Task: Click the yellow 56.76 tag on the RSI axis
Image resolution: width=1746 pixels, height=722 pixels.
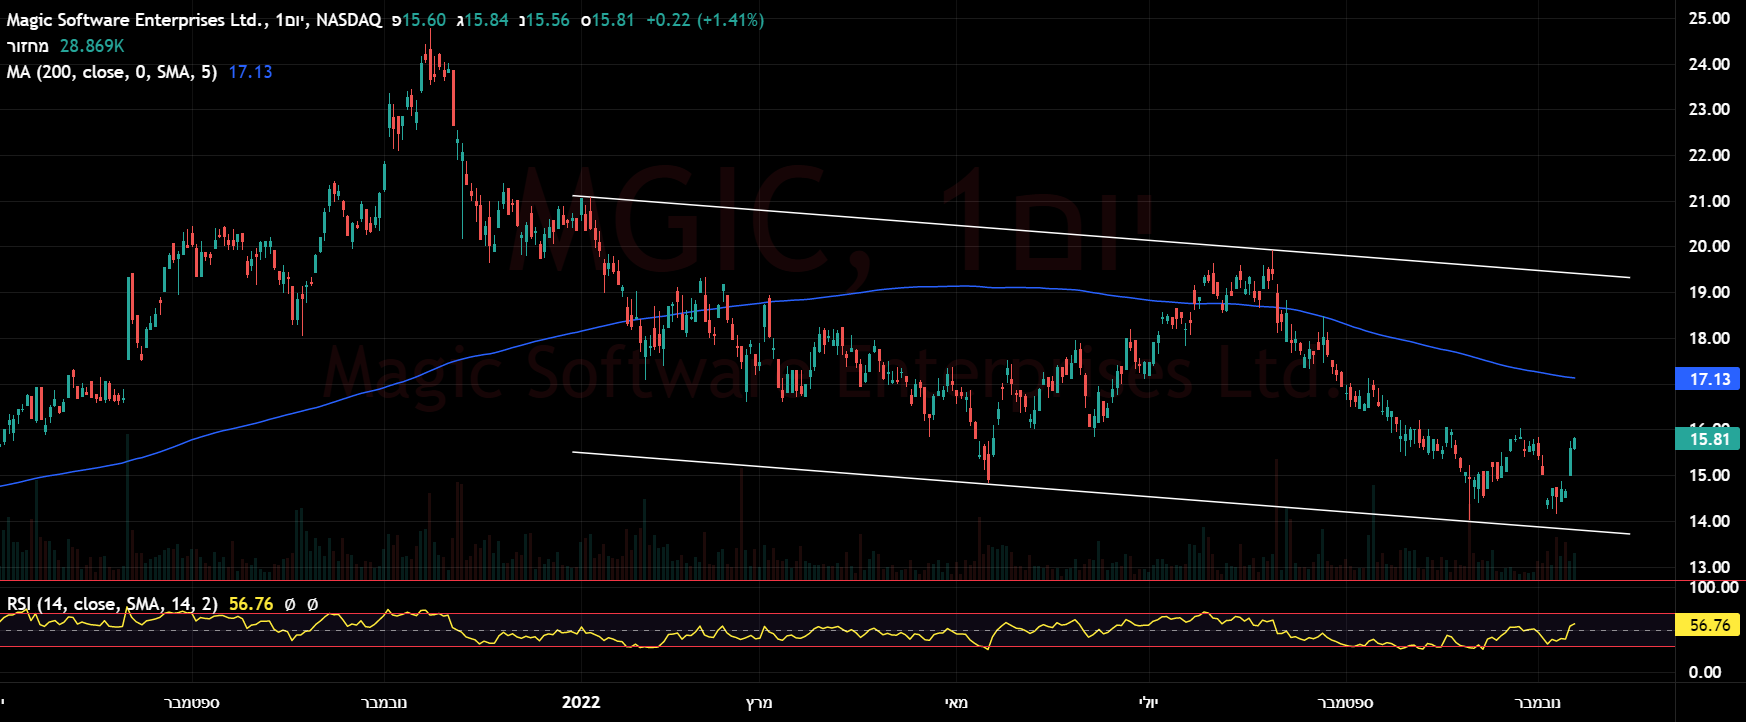Action: [1709, 625]
